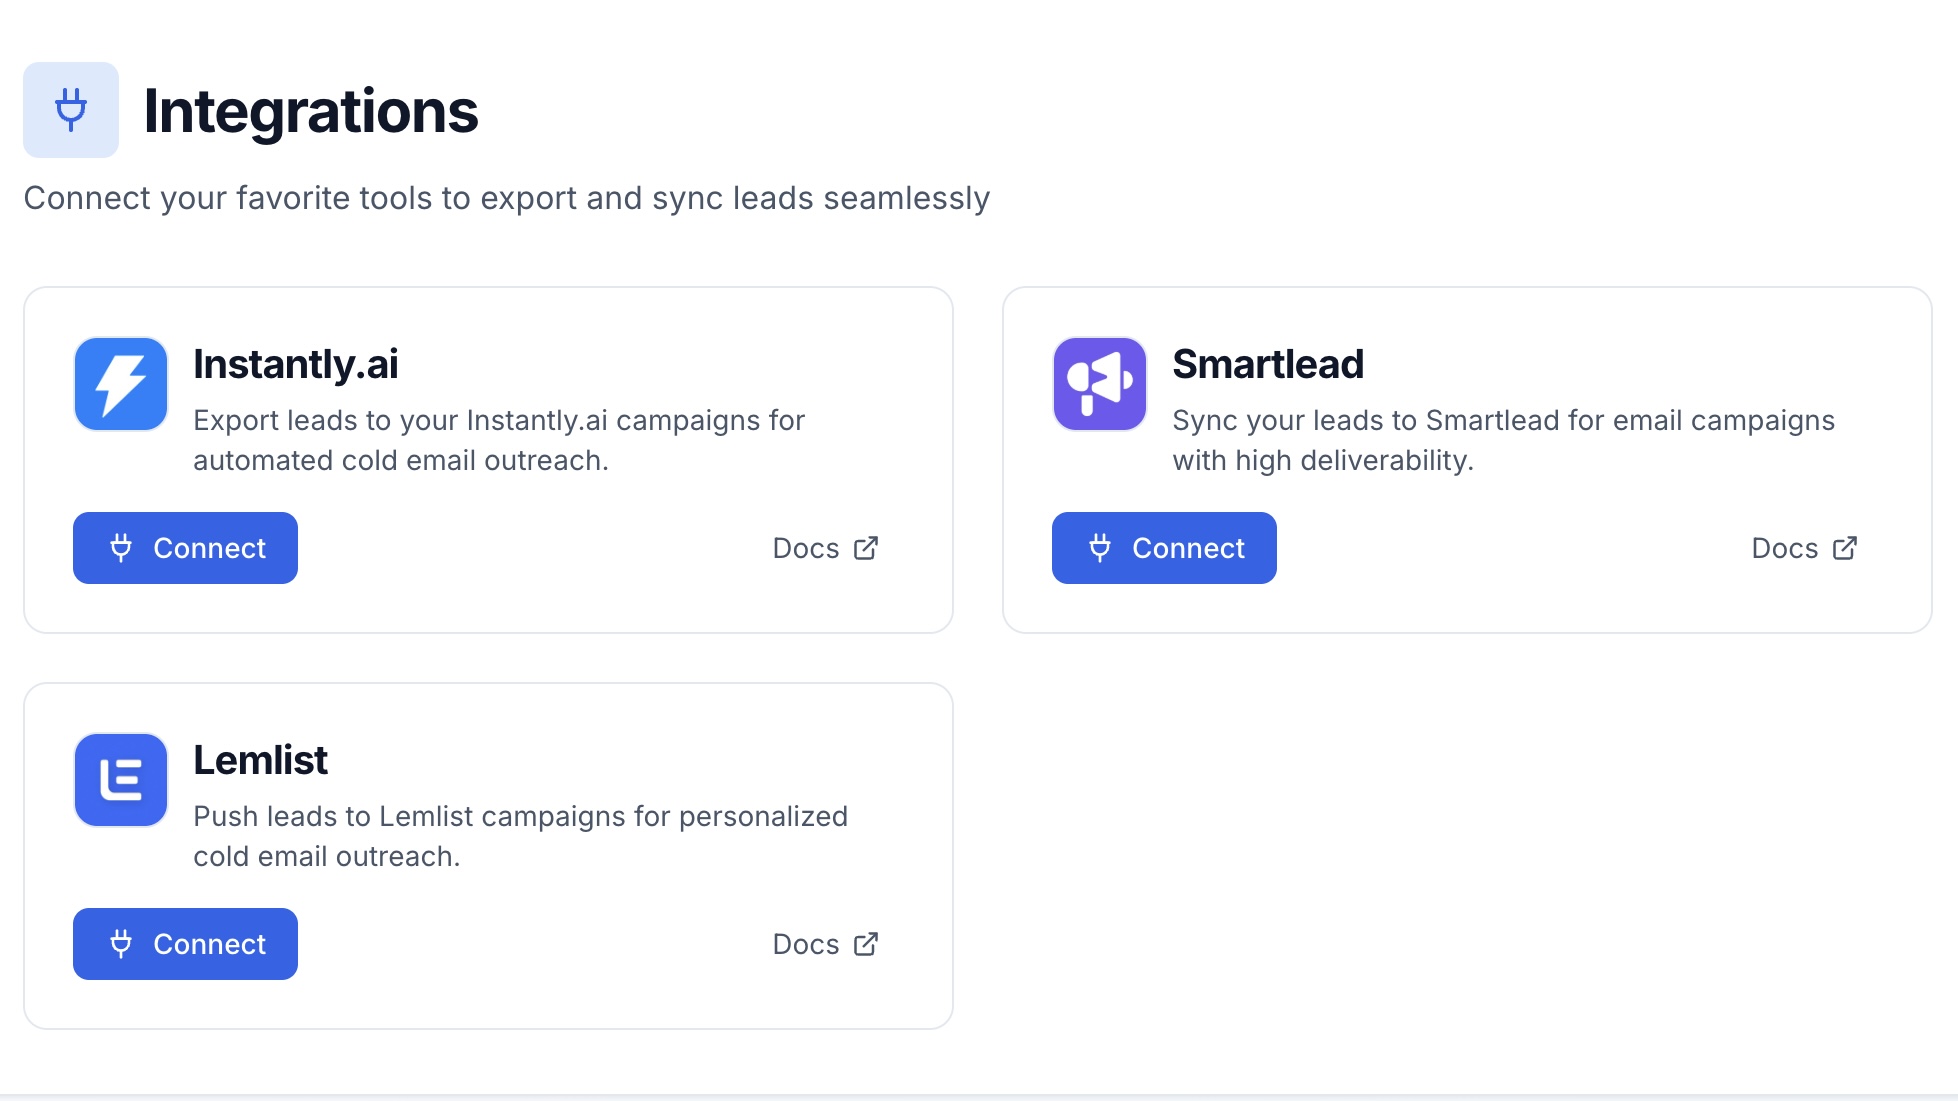Click the Instantly.ai lightning bolt logo
Image resolution: width=1958 pixels, height=1101 pixels.
[121, 384]
